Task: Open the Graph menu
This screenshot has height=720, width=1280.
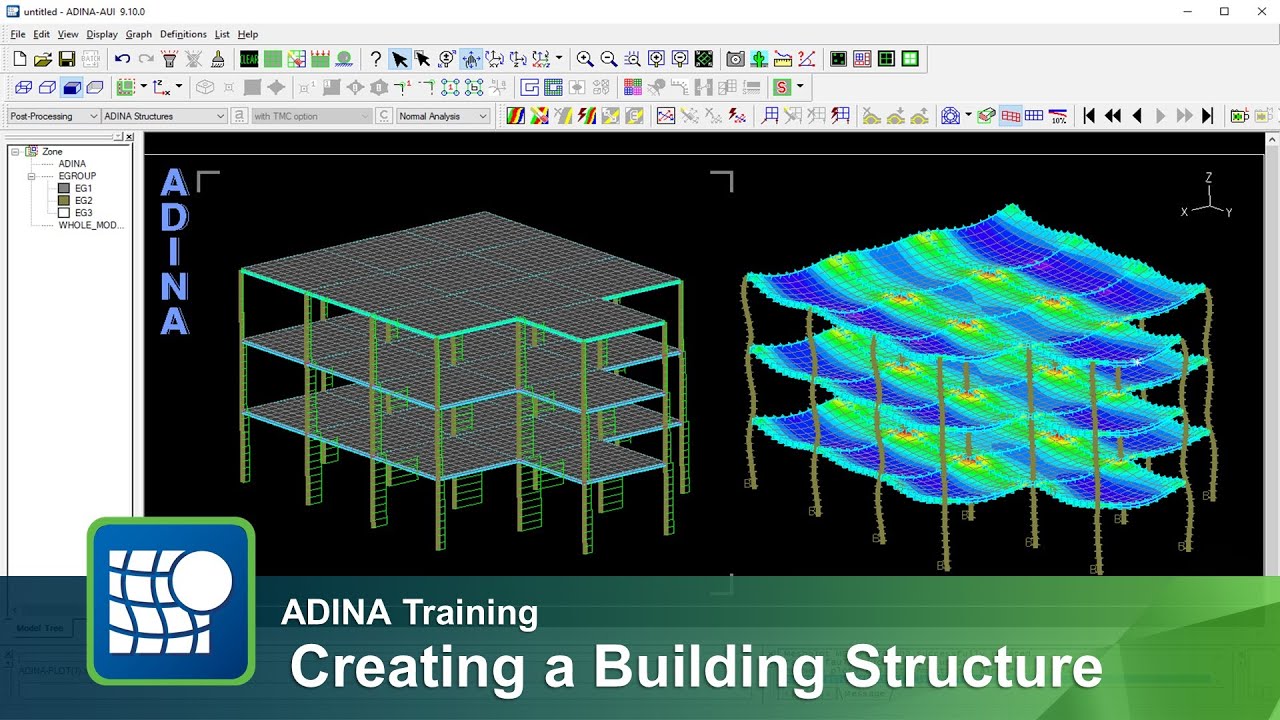Action: click(138, 34)
